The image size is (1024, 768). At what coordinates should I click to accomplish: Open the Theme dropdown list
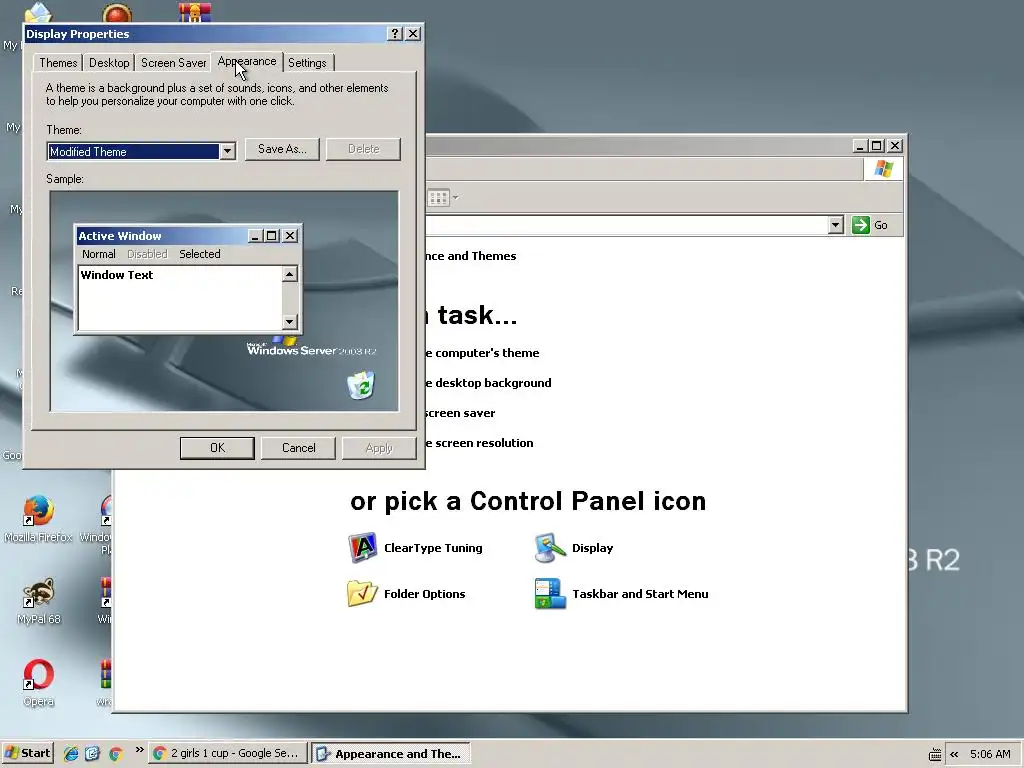coord(227,152)
